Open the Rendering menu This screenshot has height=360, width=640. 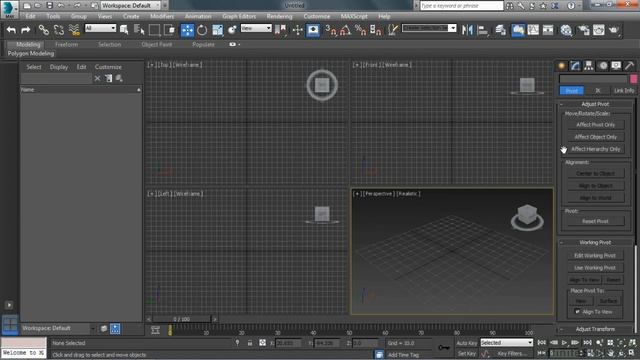click(x=280, y=16)
